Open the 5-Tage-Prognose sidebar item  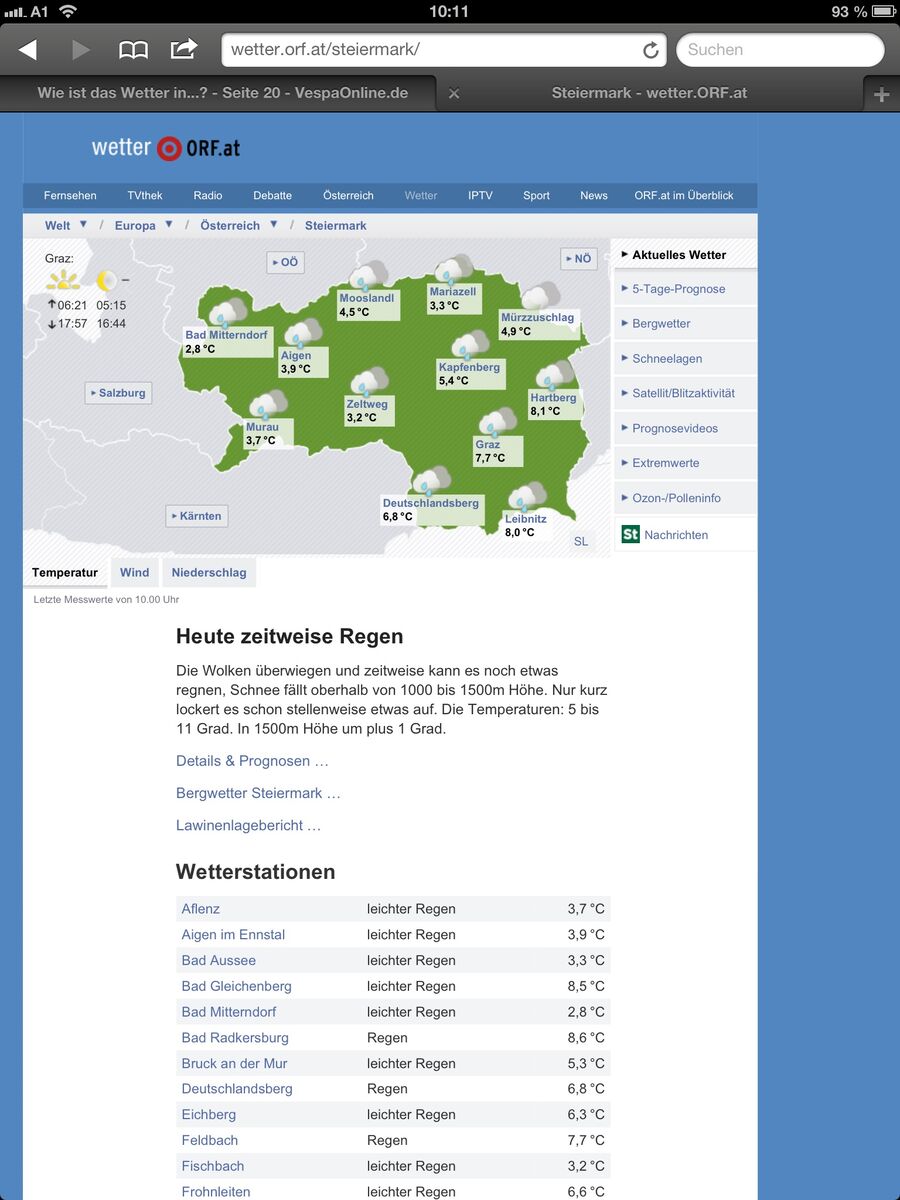pyautogui.click(x=678, y=289)
